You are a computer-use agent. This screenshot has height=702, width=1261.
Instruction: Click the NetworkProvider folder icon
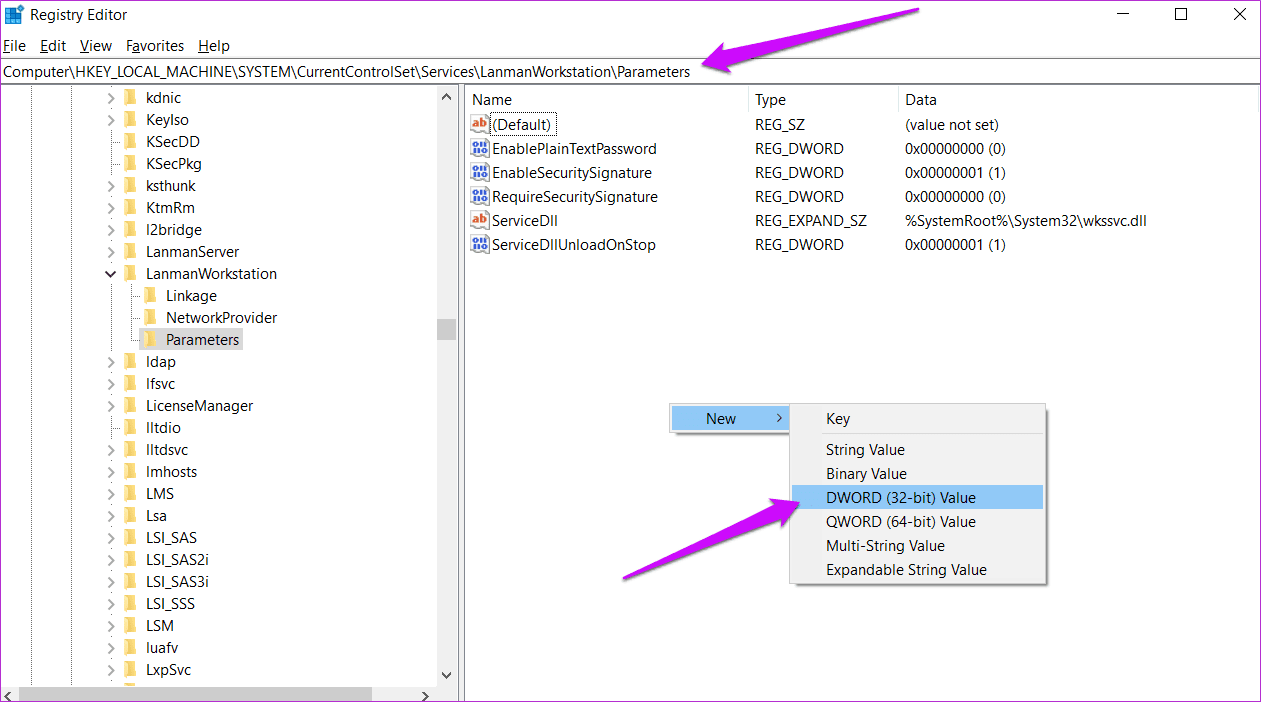point(150,317)
